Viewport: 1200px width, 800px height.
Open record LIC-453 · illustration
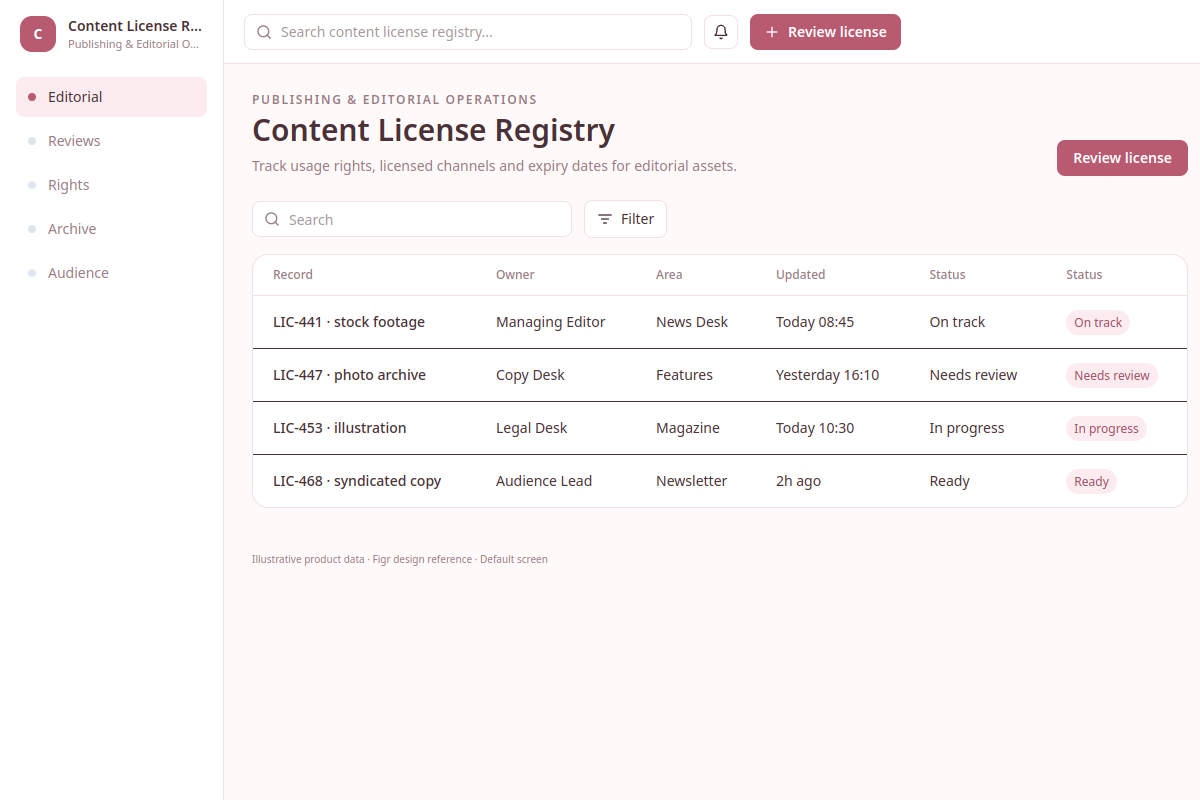point(339,428)
